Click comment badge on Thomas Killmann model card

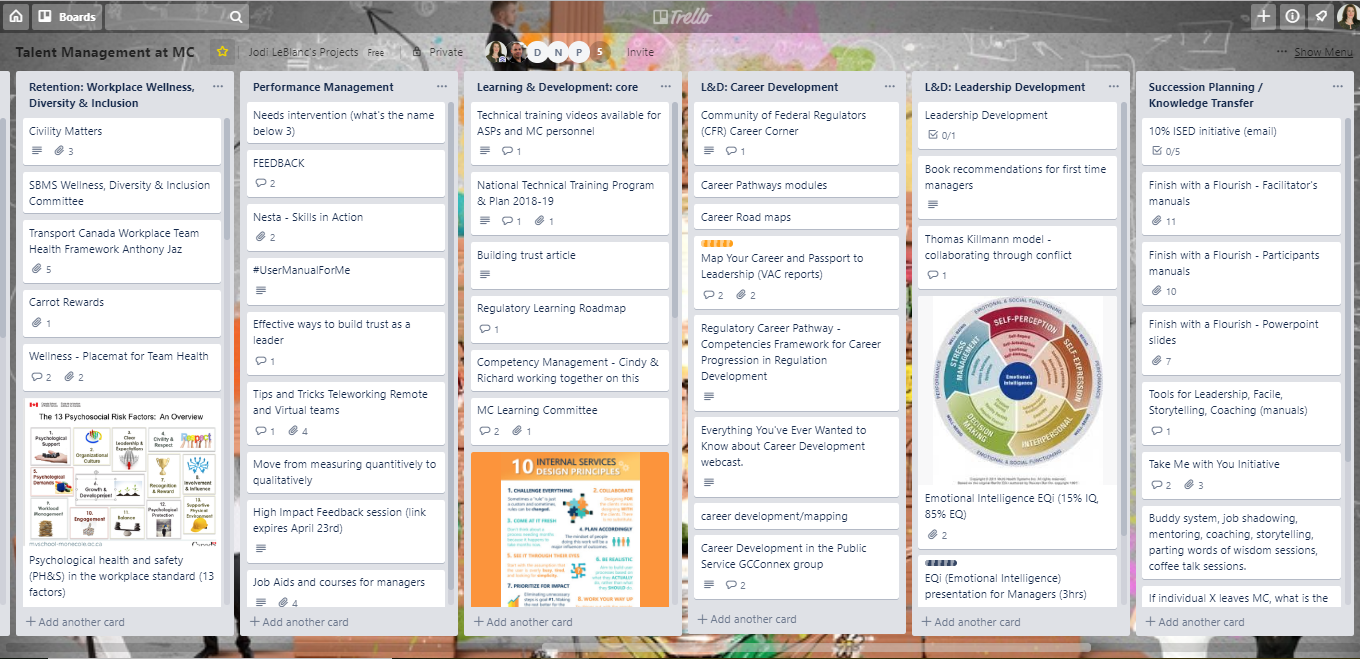pyautogui.click(x=937, y=275)
